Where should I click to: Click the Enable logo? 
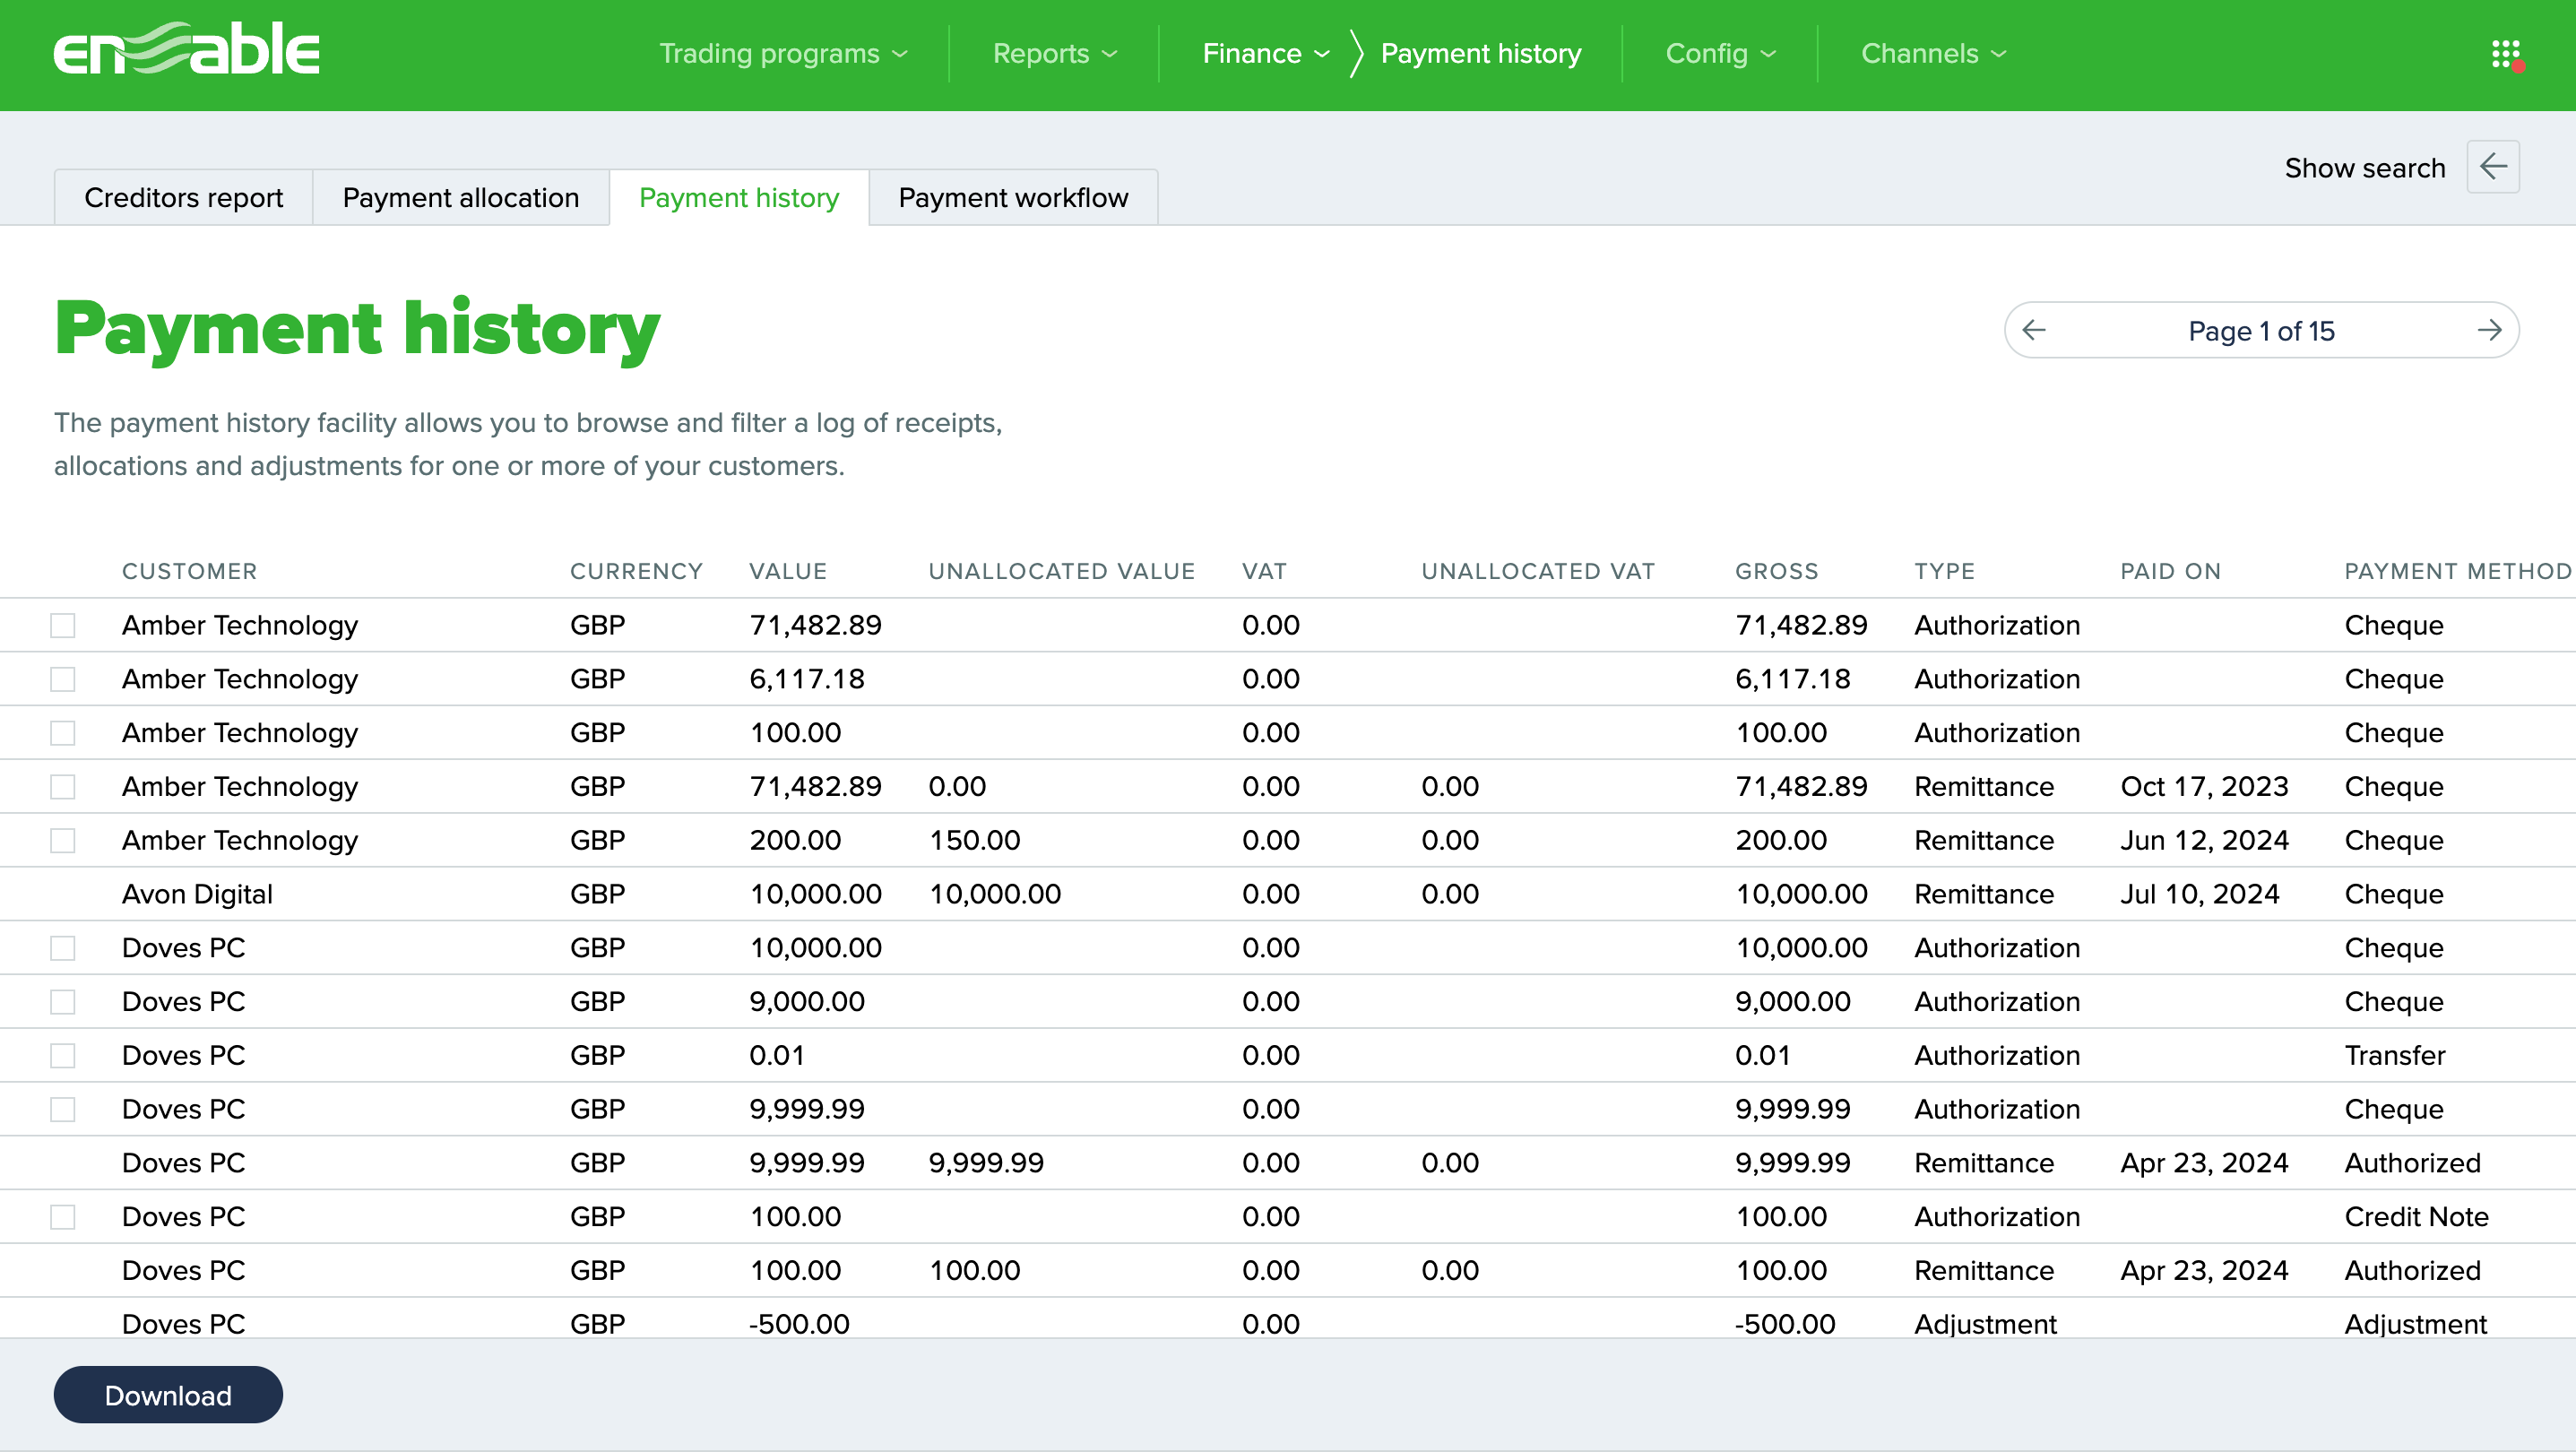point(187,50)
